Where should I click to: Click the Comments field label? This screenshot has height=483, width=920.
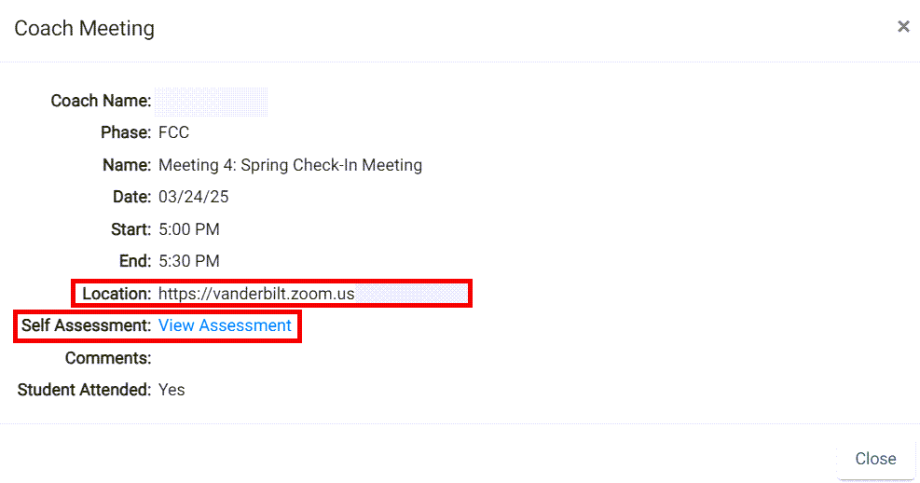tap(108, 358)
